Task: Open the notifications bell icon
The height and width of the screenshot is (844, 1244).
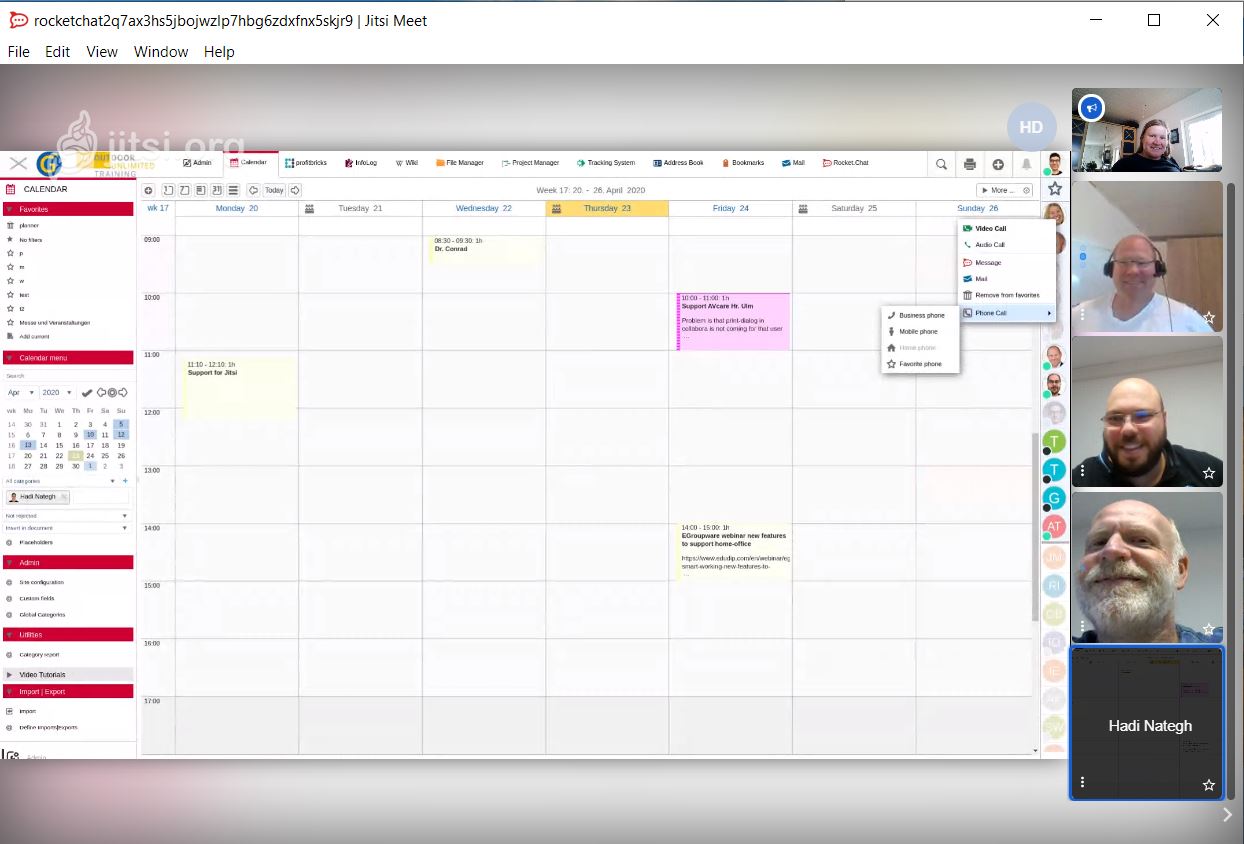Action: 1026,164
